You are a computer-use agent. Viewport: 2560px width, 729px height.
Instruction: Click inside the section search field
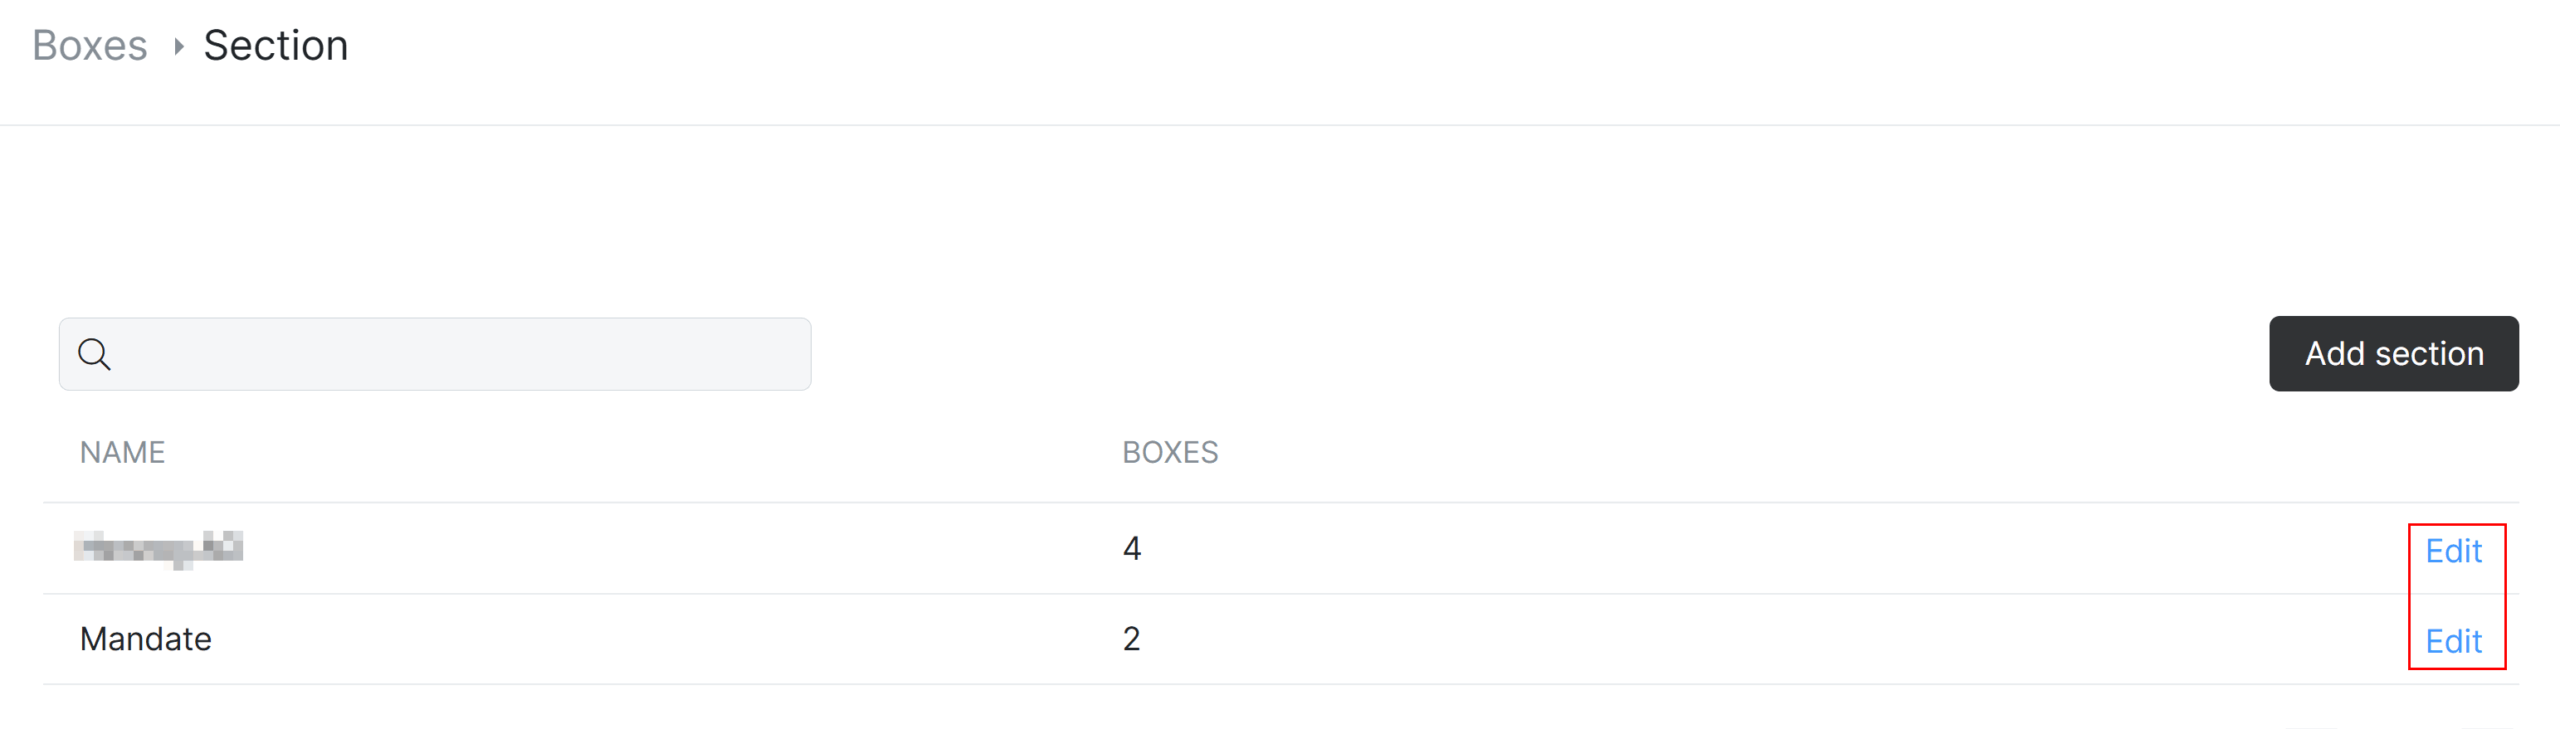tap(435, 354)
